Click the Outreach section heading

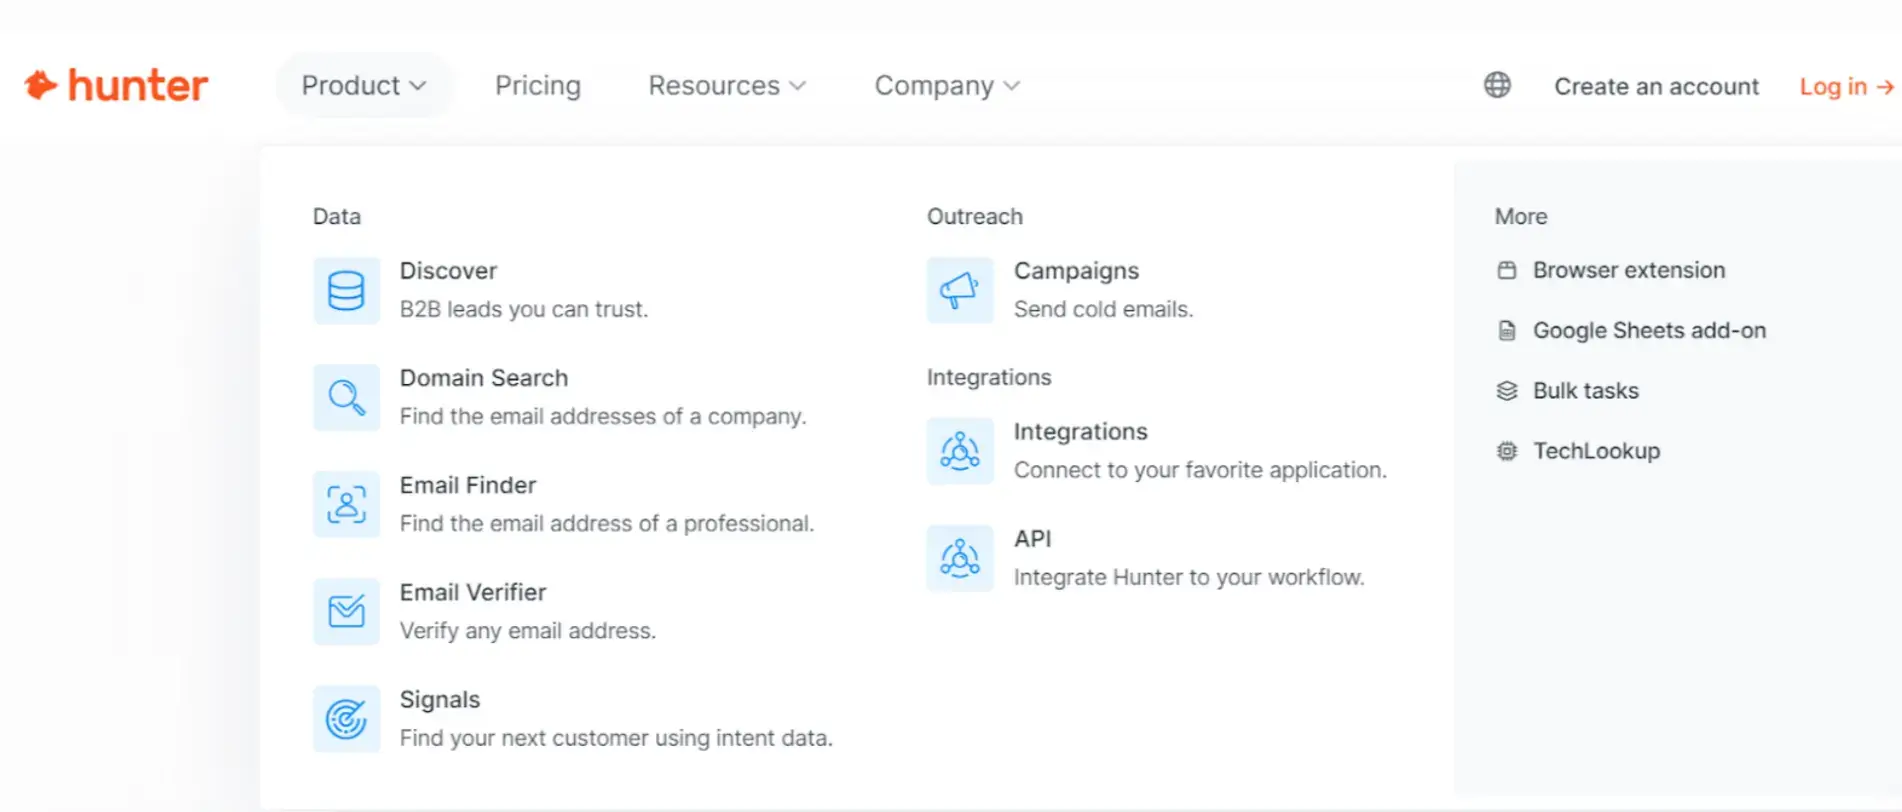(975, 217)
